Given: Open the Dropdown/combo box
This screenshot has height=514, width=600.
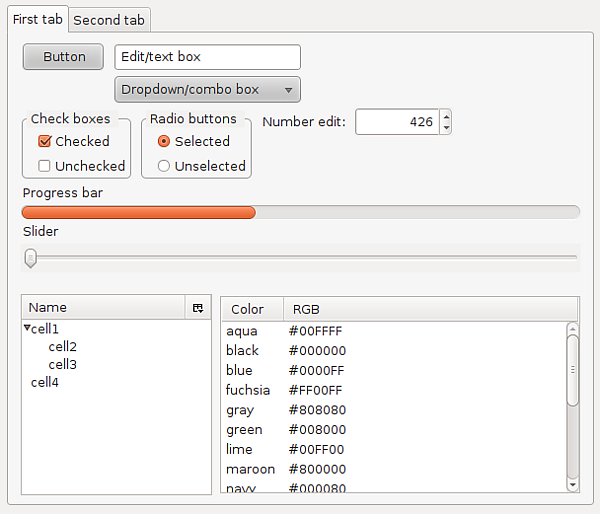Looking at the screenshot, I should click(x=208, y=90).
